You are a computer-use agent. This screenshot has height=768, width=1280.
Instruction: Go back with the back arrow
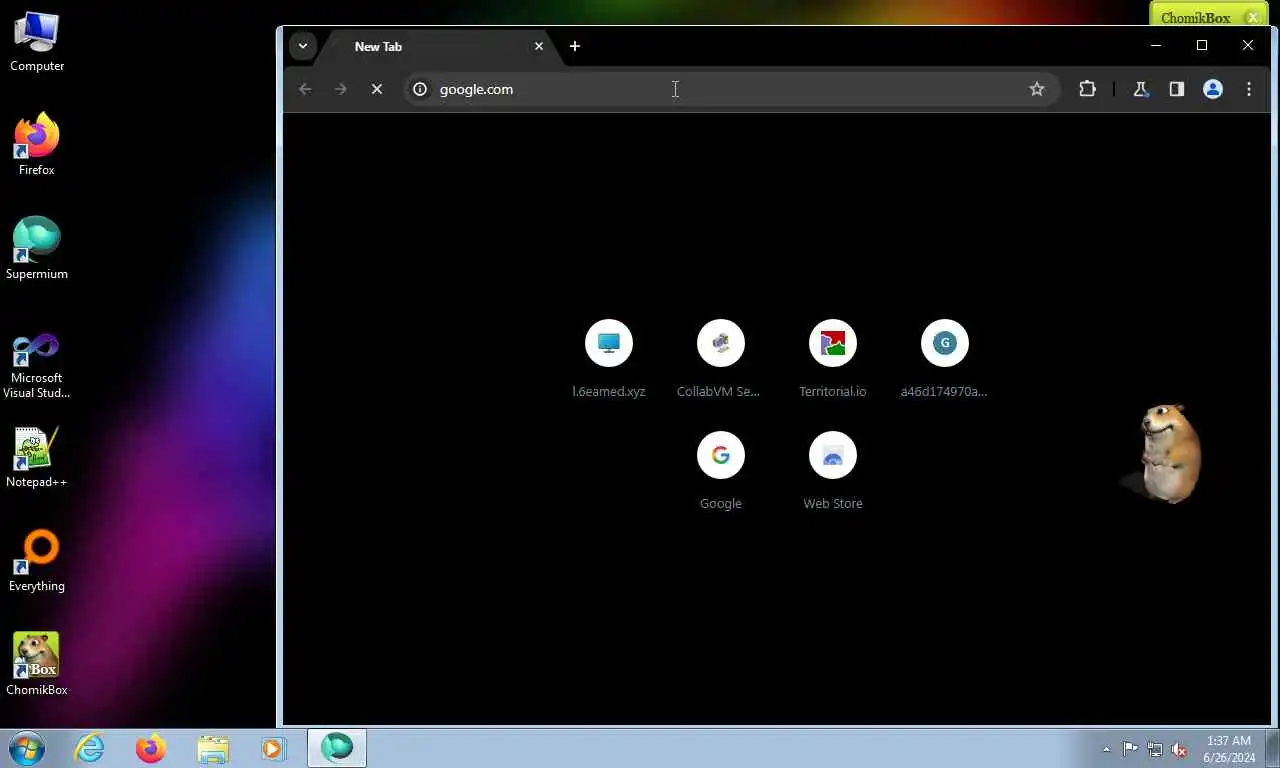(x=305, y=89)
